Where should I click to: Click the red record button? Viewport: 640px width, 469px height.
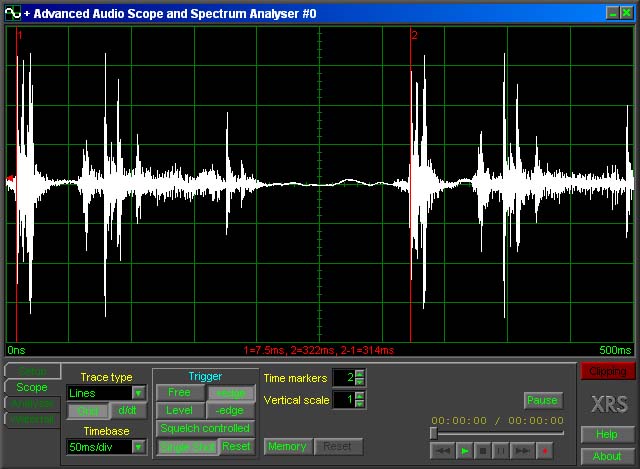(x=544, y=451)
